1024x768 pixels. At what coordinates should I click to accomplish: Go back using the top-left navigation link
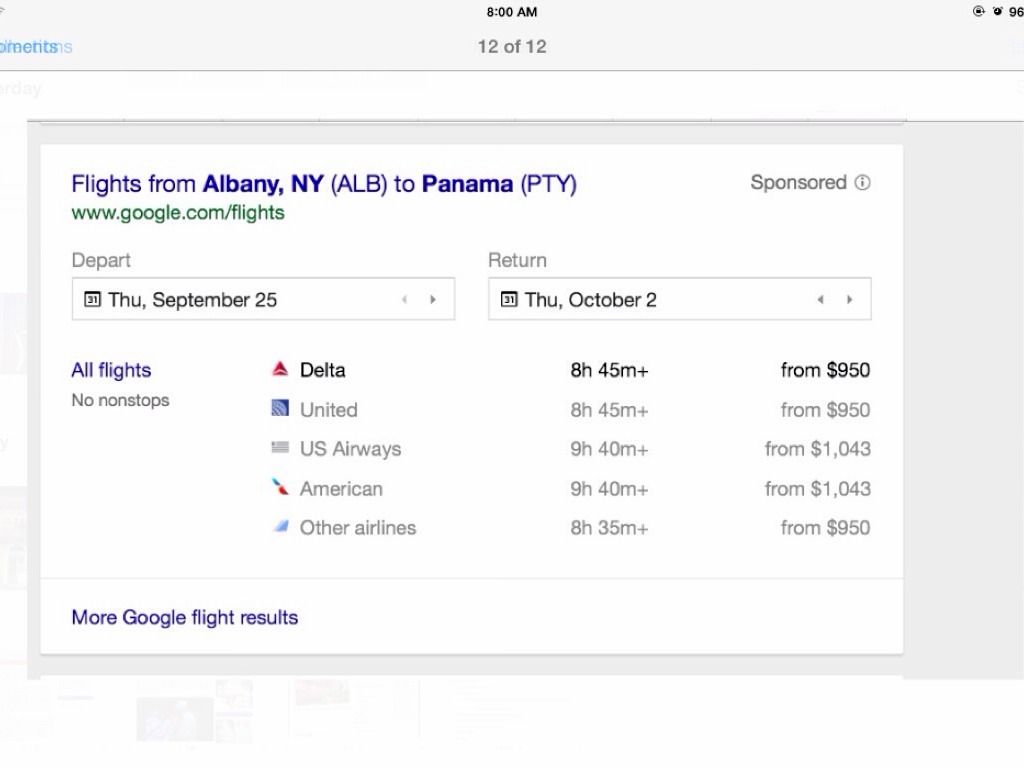(30, 47)
